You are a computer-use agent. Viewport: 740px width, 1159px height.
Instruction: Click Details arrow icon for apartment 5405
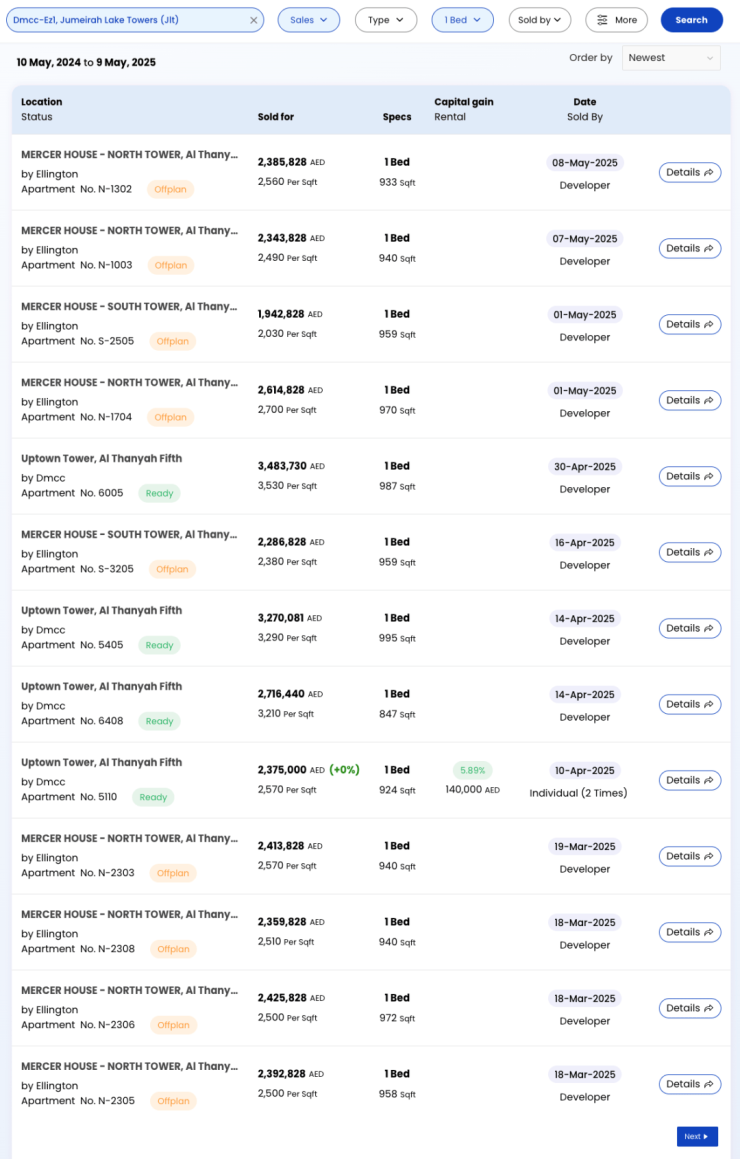click(708, 628)
